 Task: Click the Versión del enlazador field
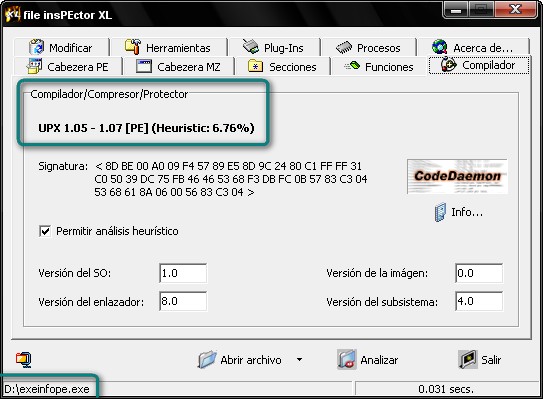[183, 301]
